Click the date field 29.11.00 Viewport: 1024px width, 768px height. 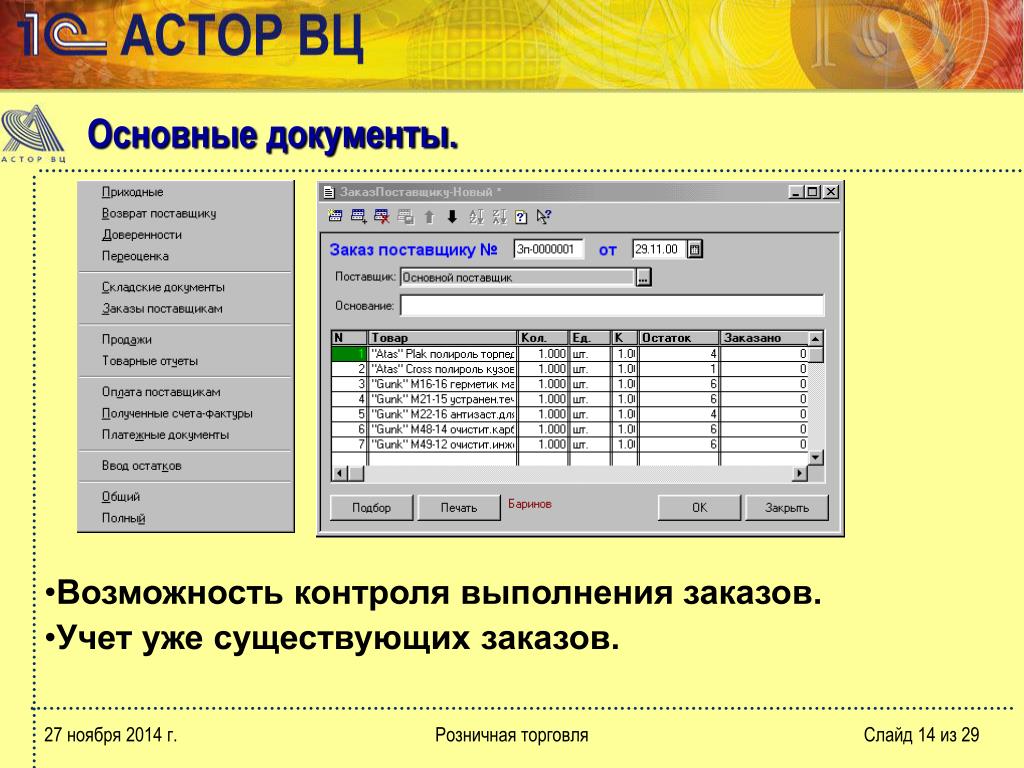[x=660, y=249]
